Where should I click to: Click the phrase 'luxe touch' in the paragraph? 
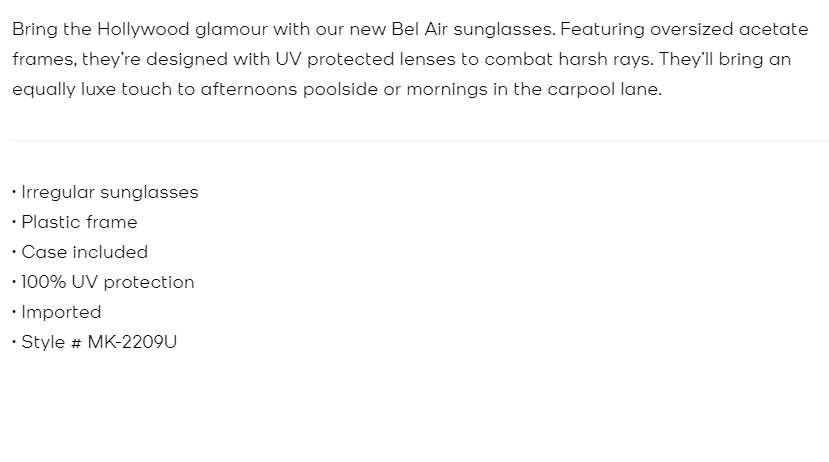click(126, 89)
